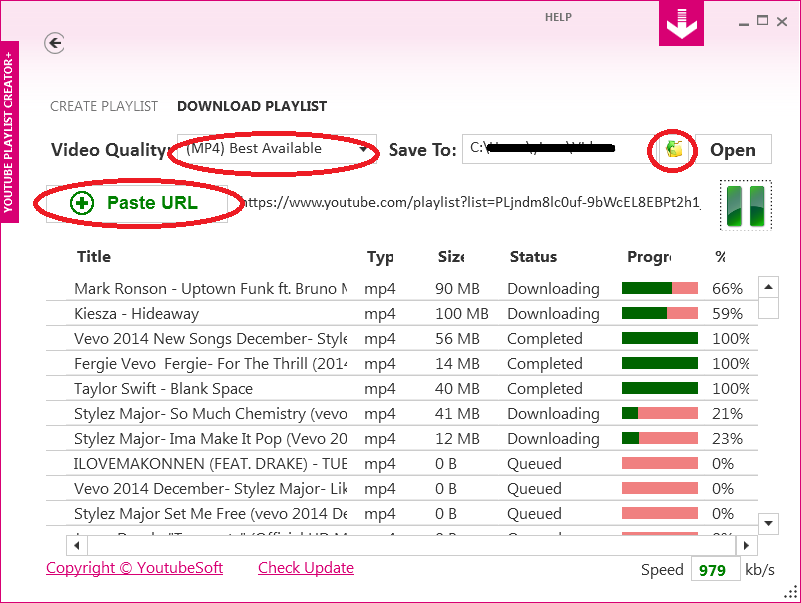
Task: Select Vevo 2014 December- Stylez Major row
Action: [402, 489]
